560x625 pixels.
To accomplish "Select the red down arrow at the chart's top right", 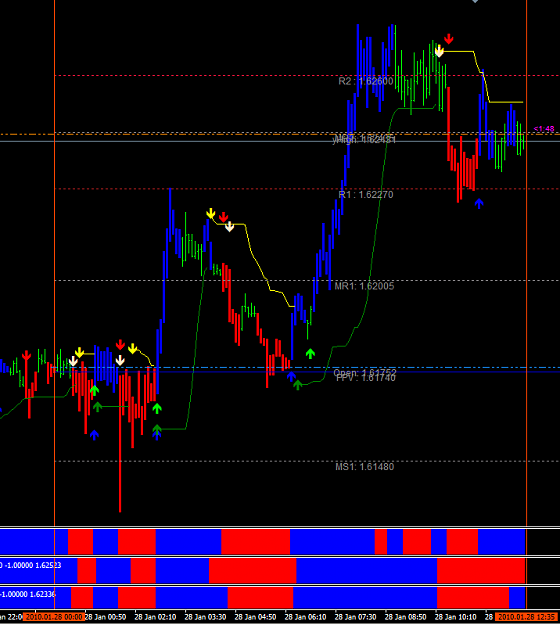I will tap(449, 39).
